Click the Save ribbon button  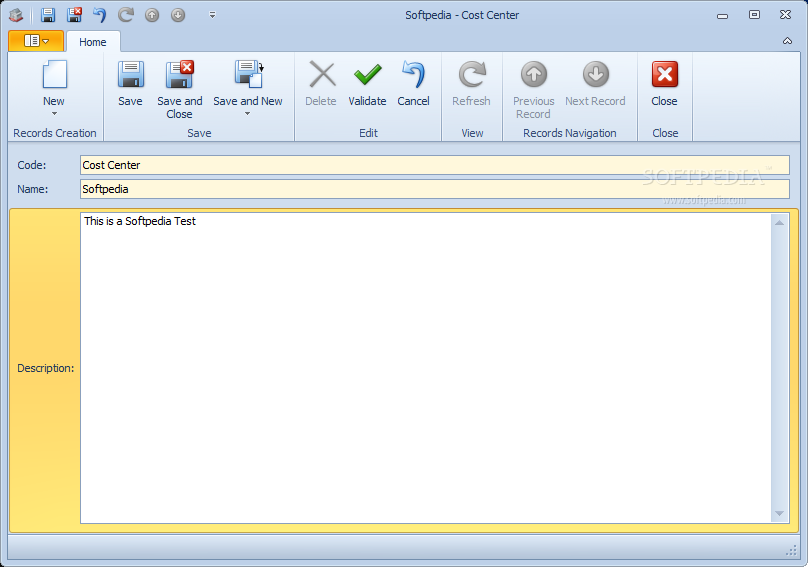click(x=130, y=84)
